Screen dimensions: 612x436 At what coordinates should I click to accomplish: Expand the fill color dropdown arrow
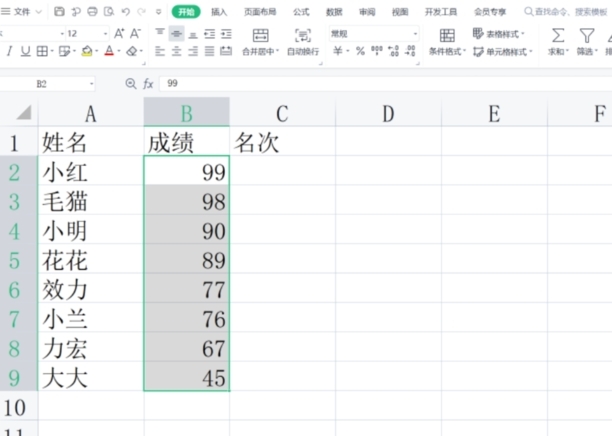(96, 51)
